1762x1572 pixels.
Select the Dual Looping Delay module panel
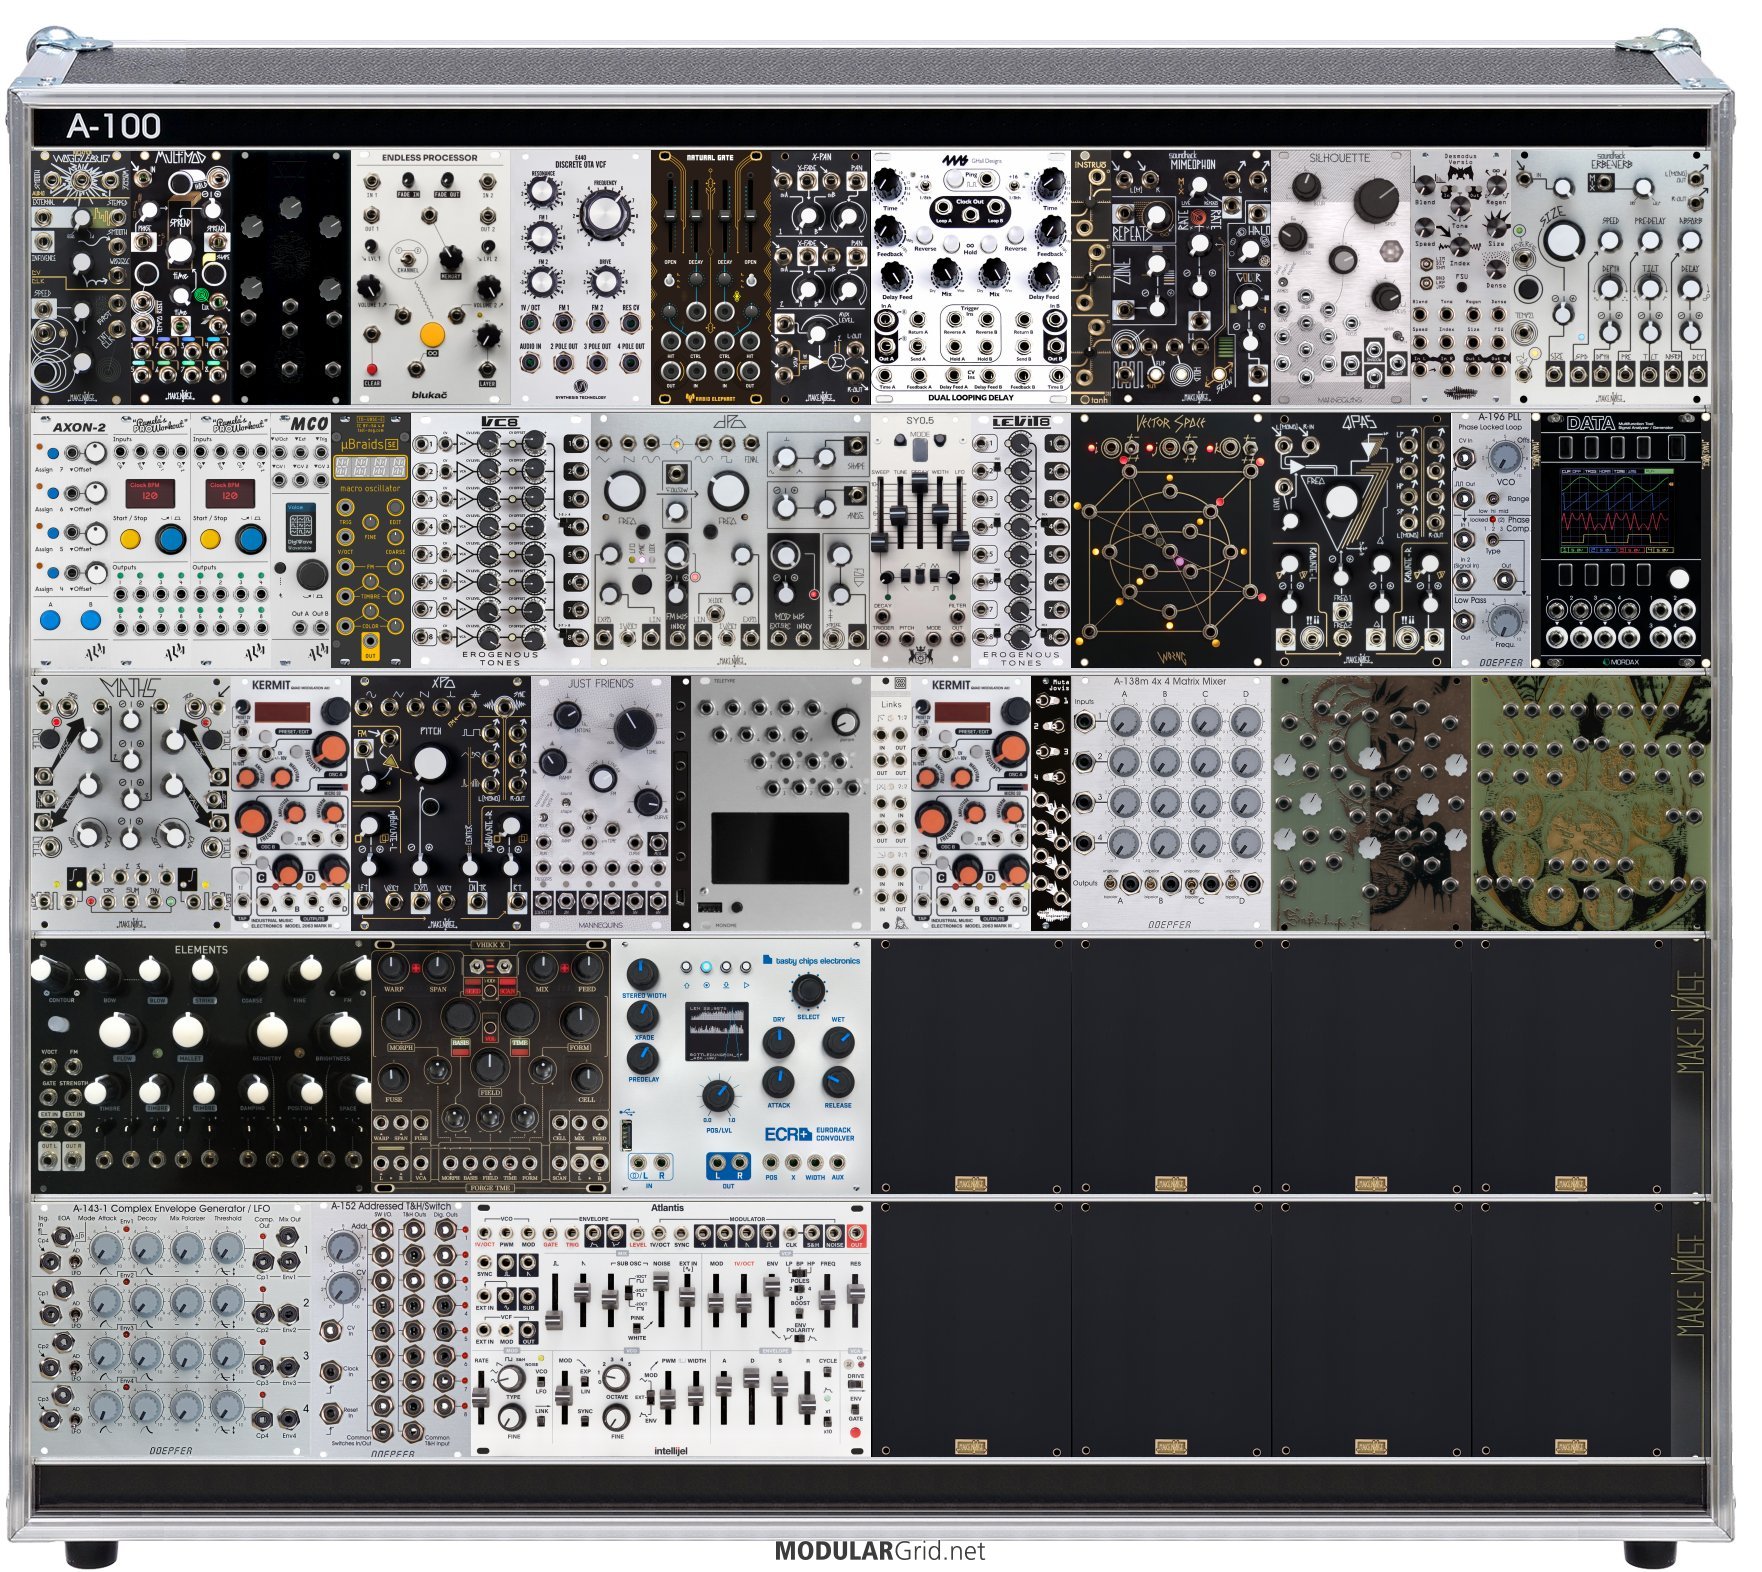[x=970, y=278]
